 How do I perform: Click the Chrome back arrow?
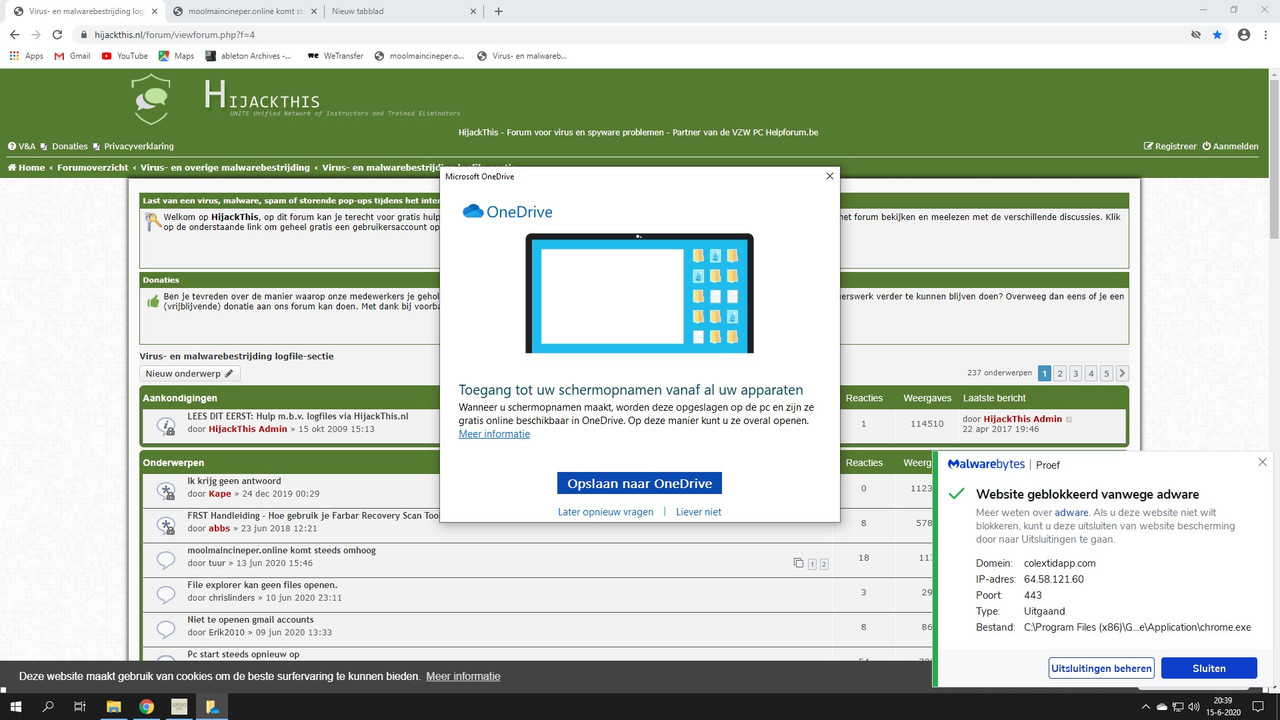(x=14, y=34)
